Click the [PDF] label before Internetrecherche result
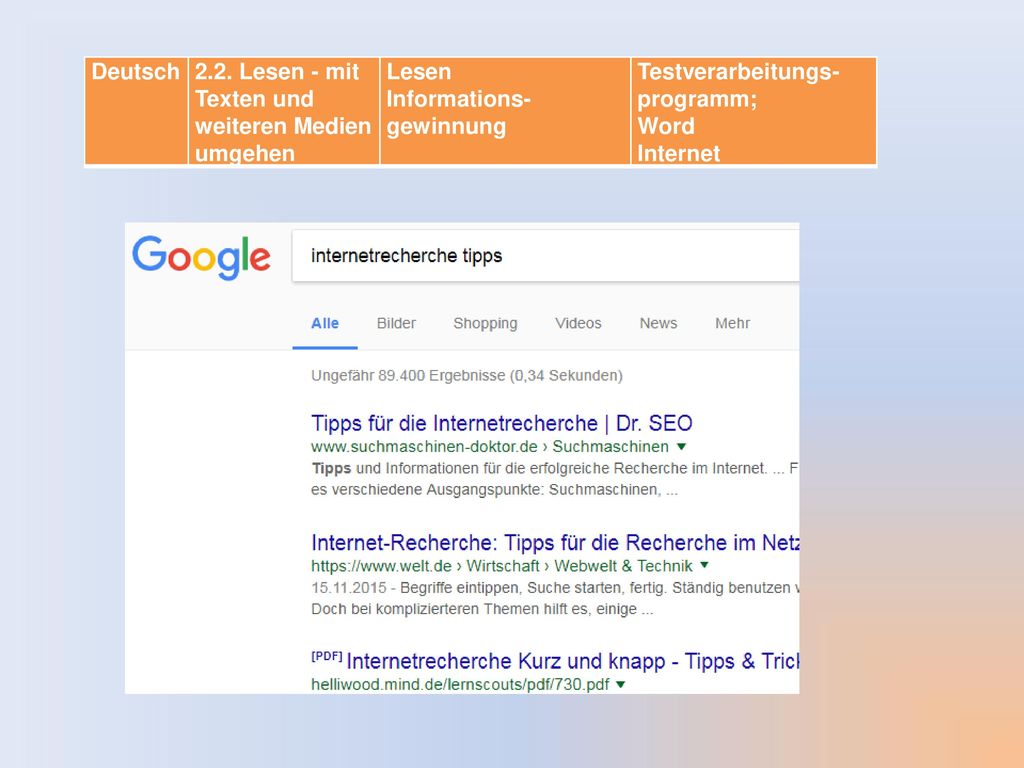Image resolution: width=1024 pixels, height=768 pixels. click(327, 656)
